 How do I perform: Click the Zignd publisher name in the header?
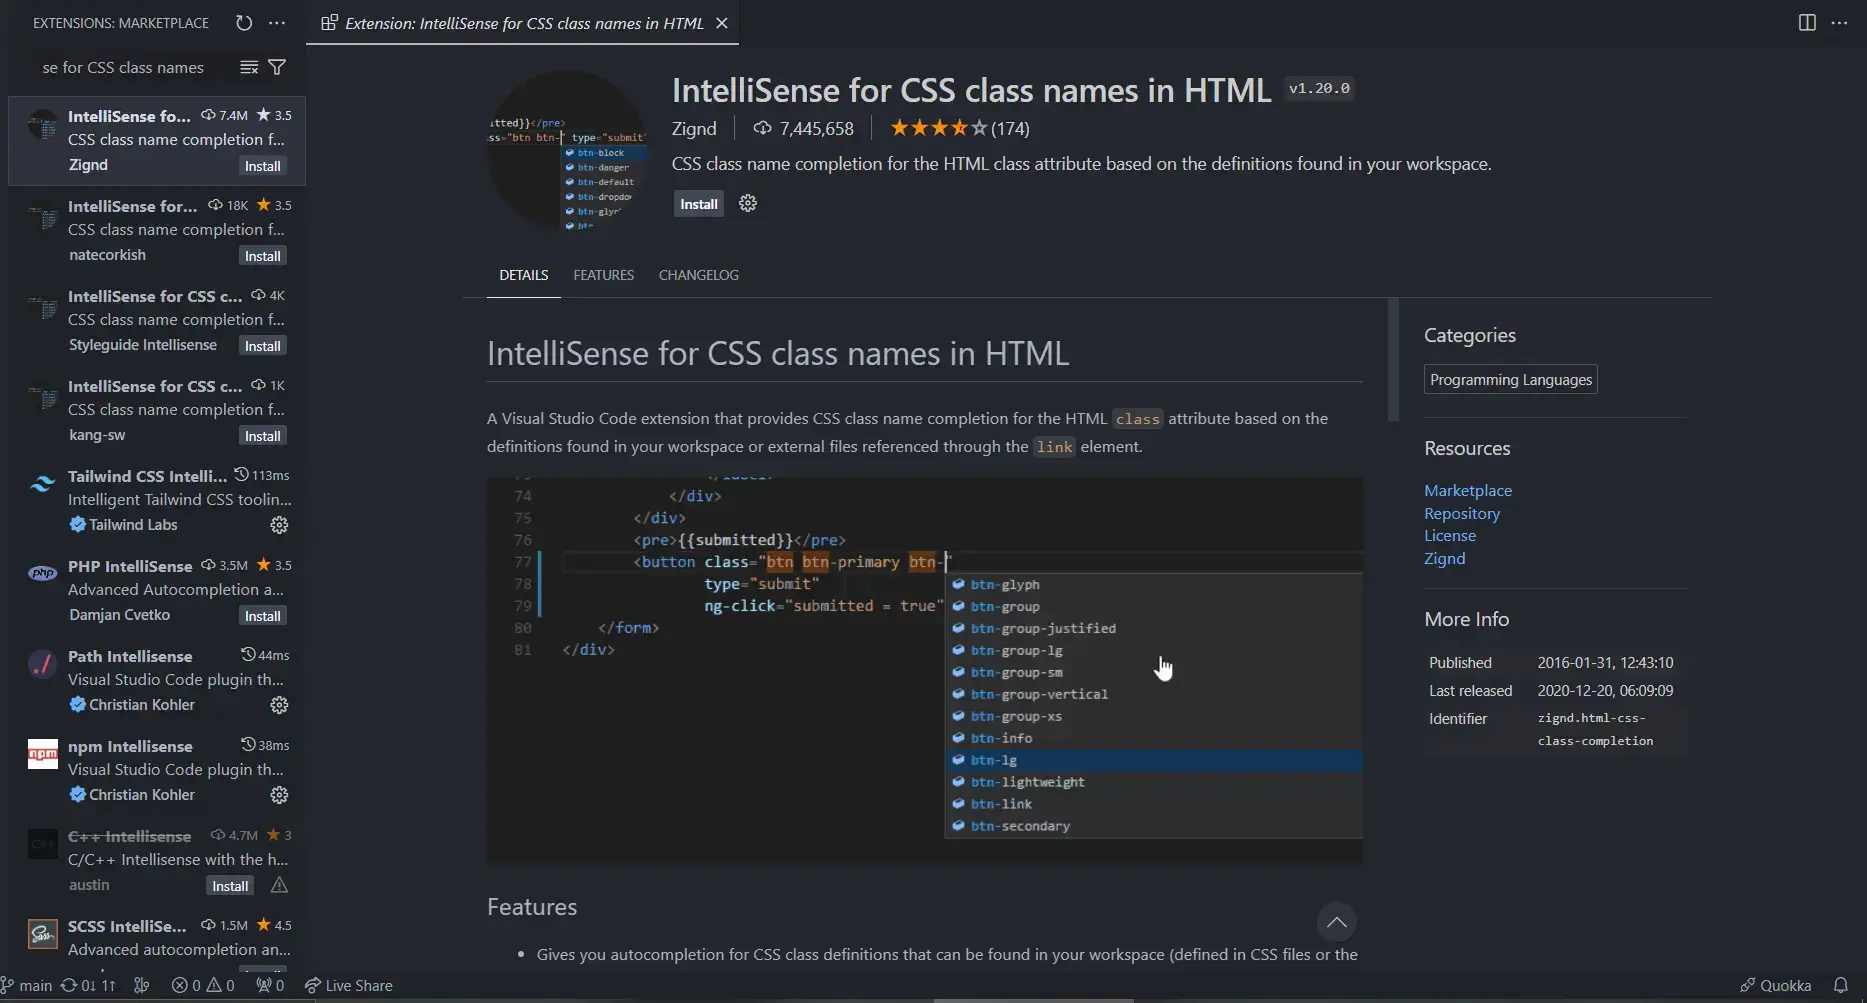click(x=694, y=128)
